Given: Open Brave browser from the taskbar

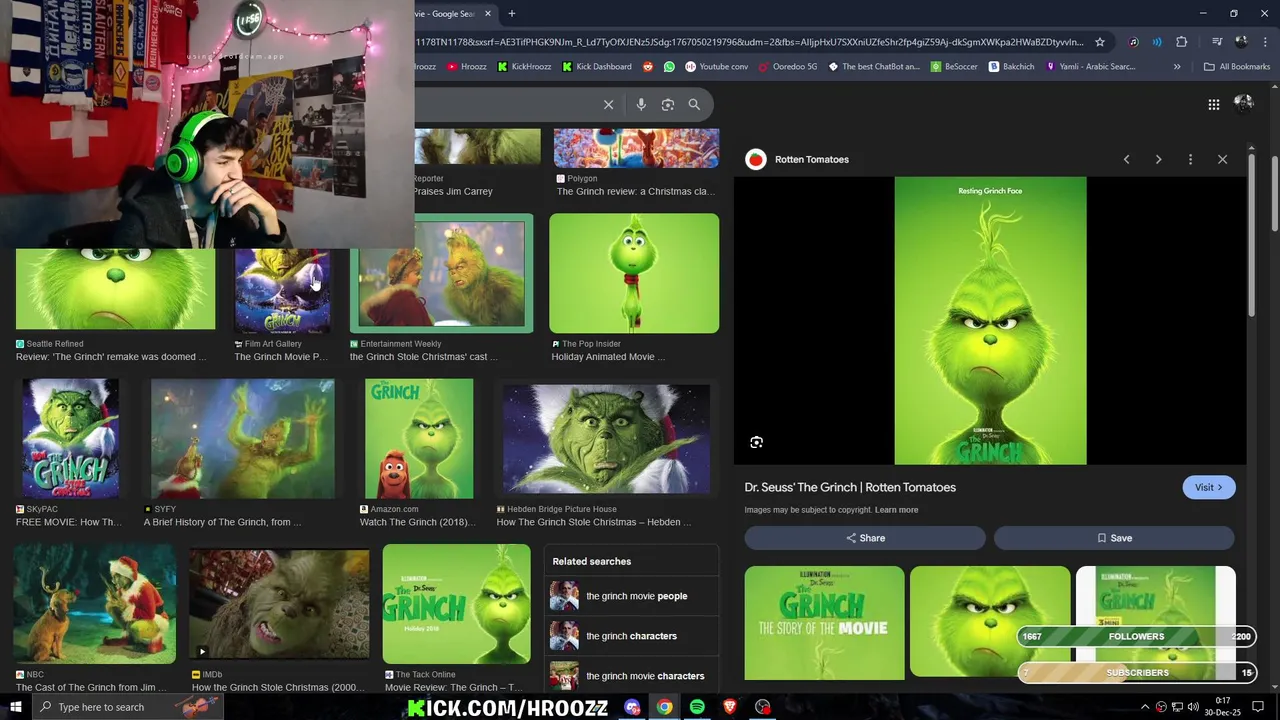Looking at the screenshot, I should coord(730,707).
